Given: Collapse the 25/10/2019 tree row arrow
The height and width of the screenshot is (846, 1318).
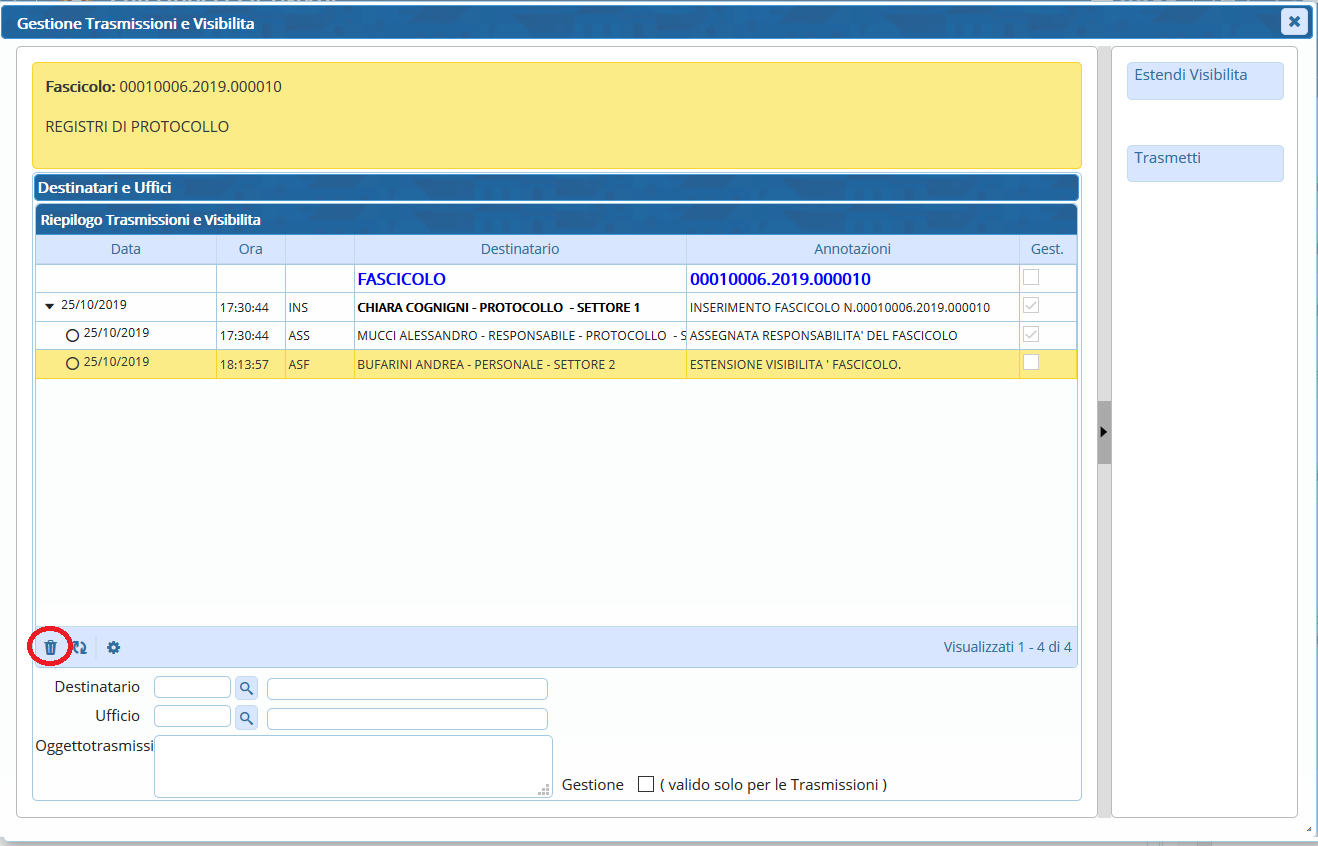Looking at the screenshot, I should click(50, 306).
